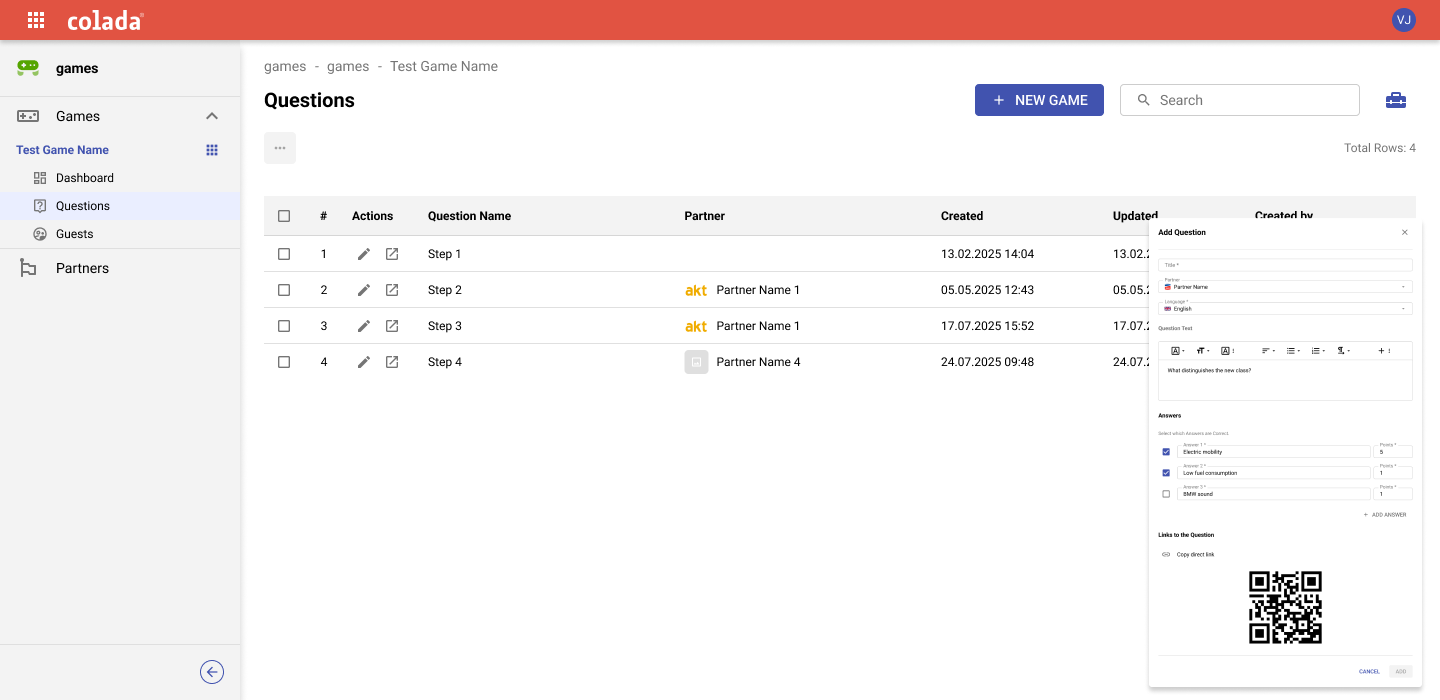Collapse the Games section chevron
The image size is (1440, 700).
pyautogui.click(x=212, y=116)
